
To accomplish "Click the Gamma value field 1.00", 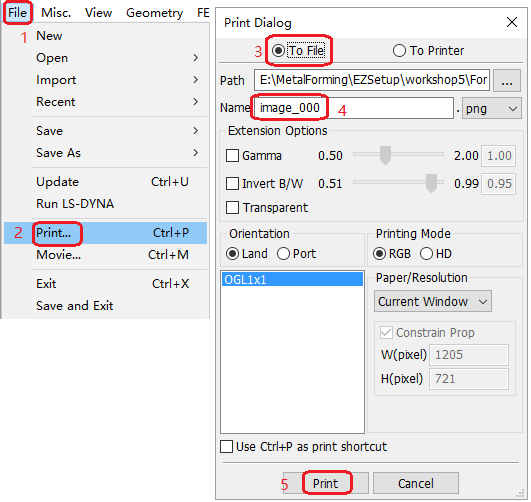I will click(x=499, y=156).
